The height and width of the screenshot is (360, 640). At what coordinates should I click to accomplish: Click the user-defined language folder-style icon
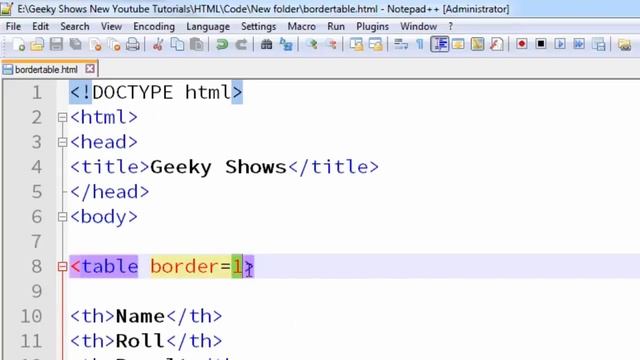pos(458,44)
